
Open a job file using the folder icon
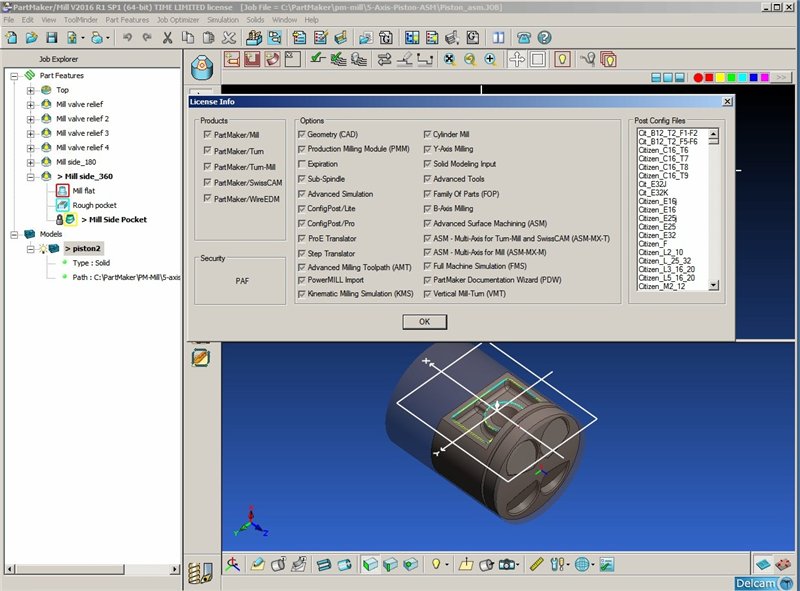32,38
